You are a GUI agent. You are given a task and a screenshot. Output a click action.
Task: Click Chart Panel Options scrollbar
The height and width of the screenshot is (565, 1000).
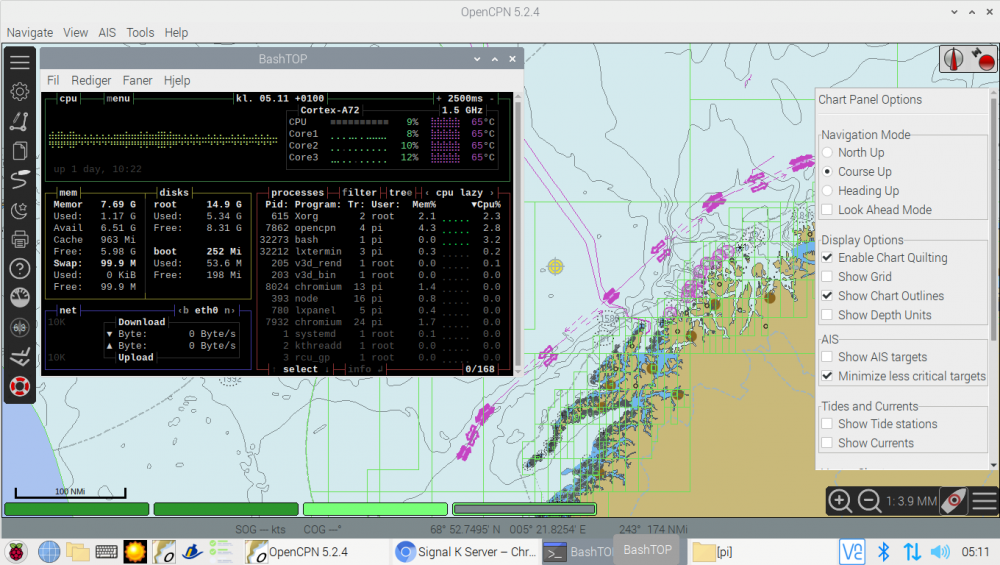(x=994, y=279)
